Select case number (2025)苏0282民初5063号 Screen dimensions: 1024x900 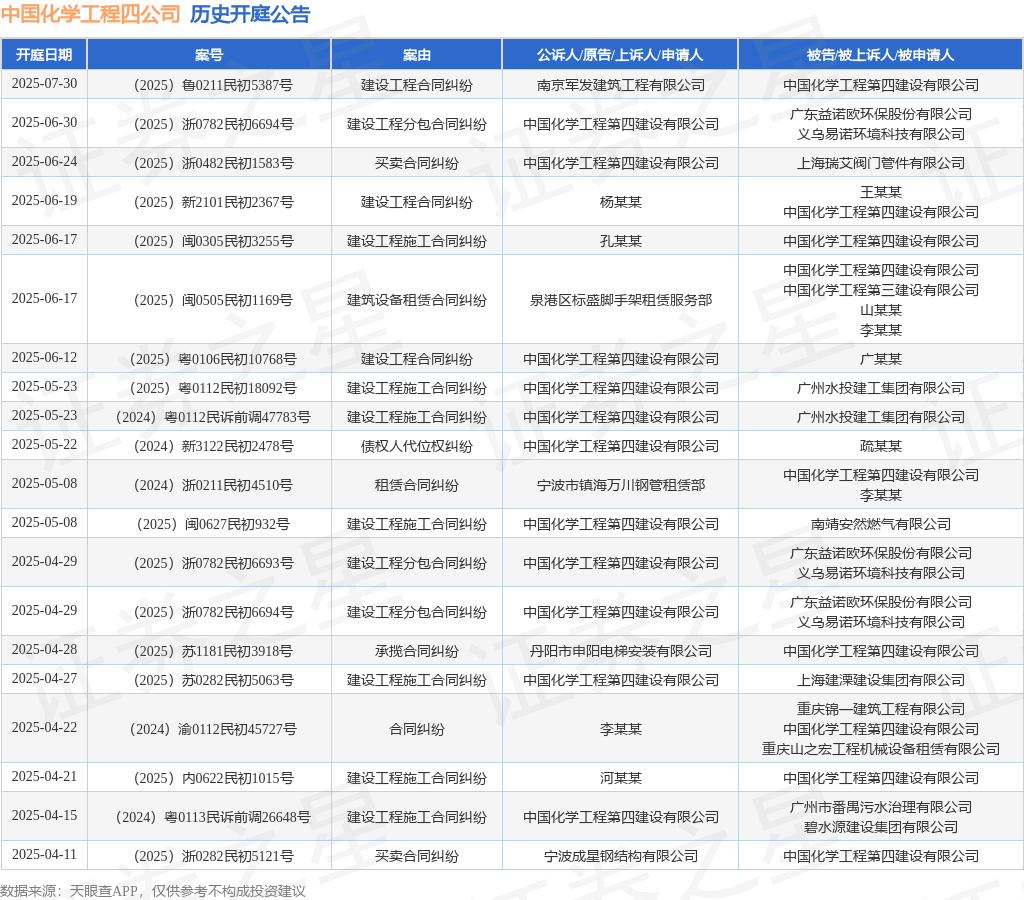[214, 681]
